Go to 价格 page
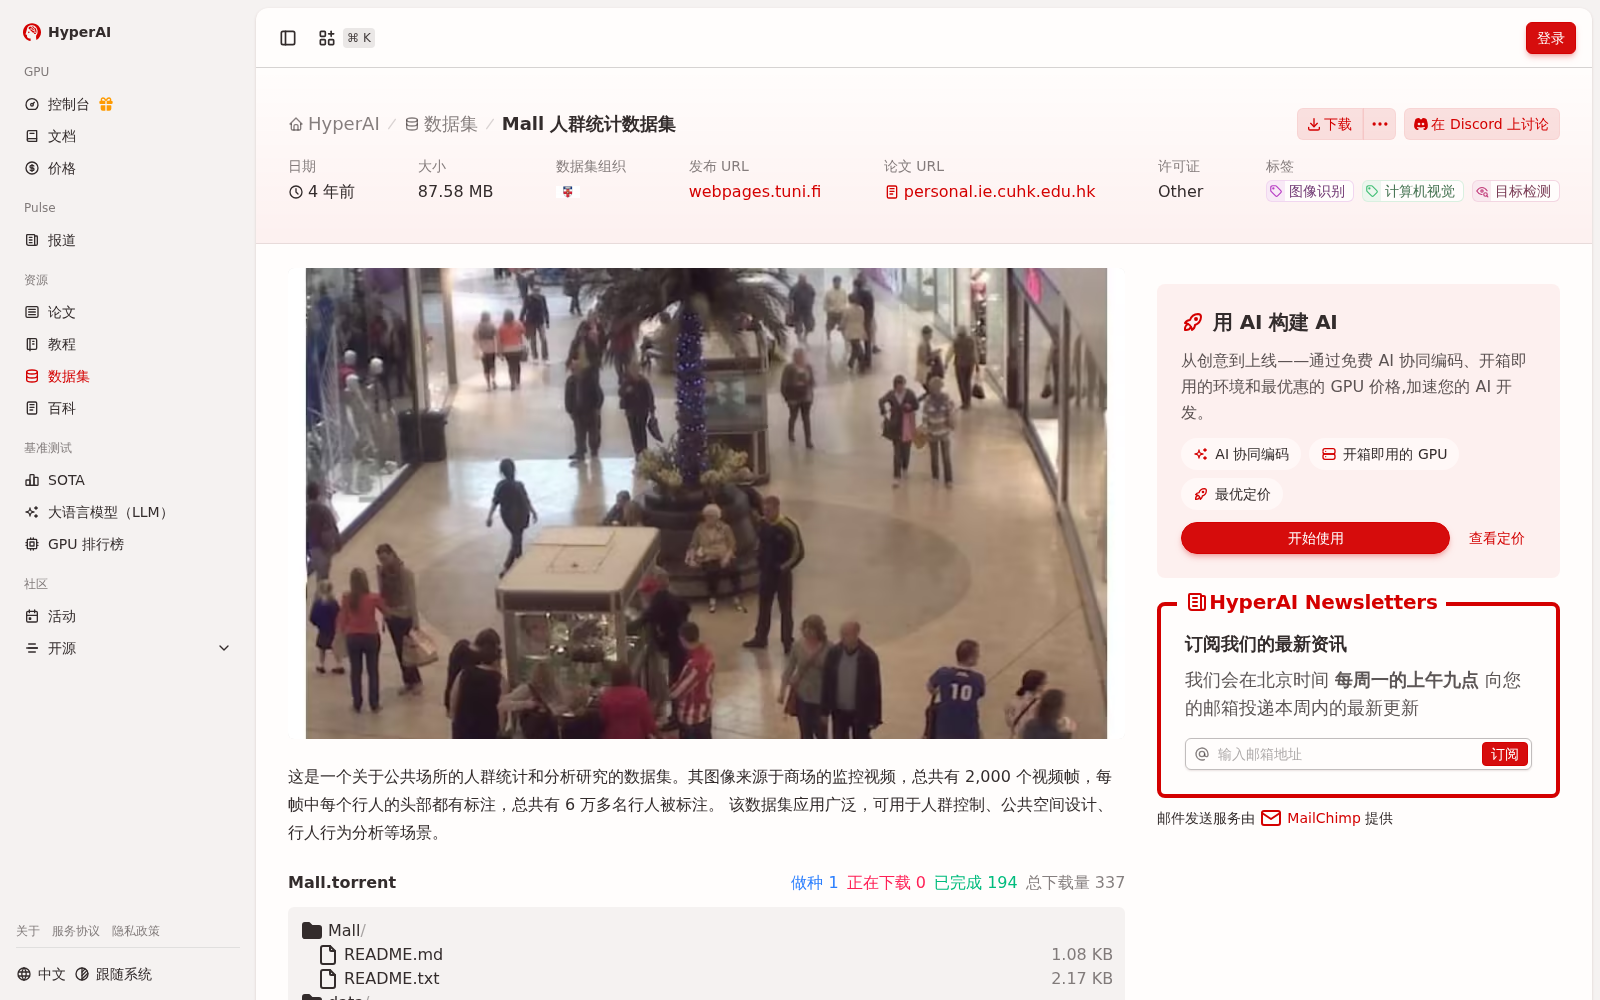Viewport: 1600px width, 1000px height. pos(50,168)
